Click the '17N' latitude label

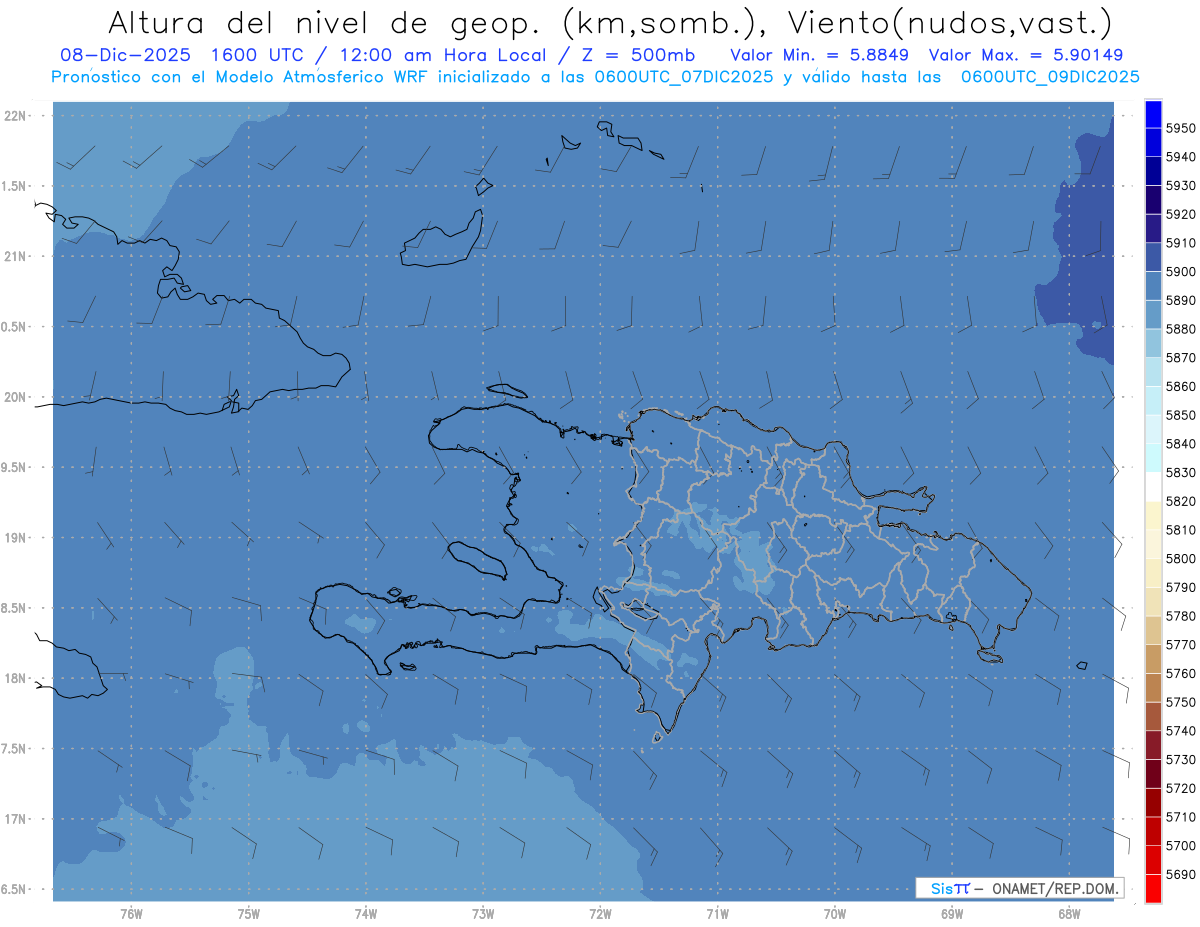point(16,819)
